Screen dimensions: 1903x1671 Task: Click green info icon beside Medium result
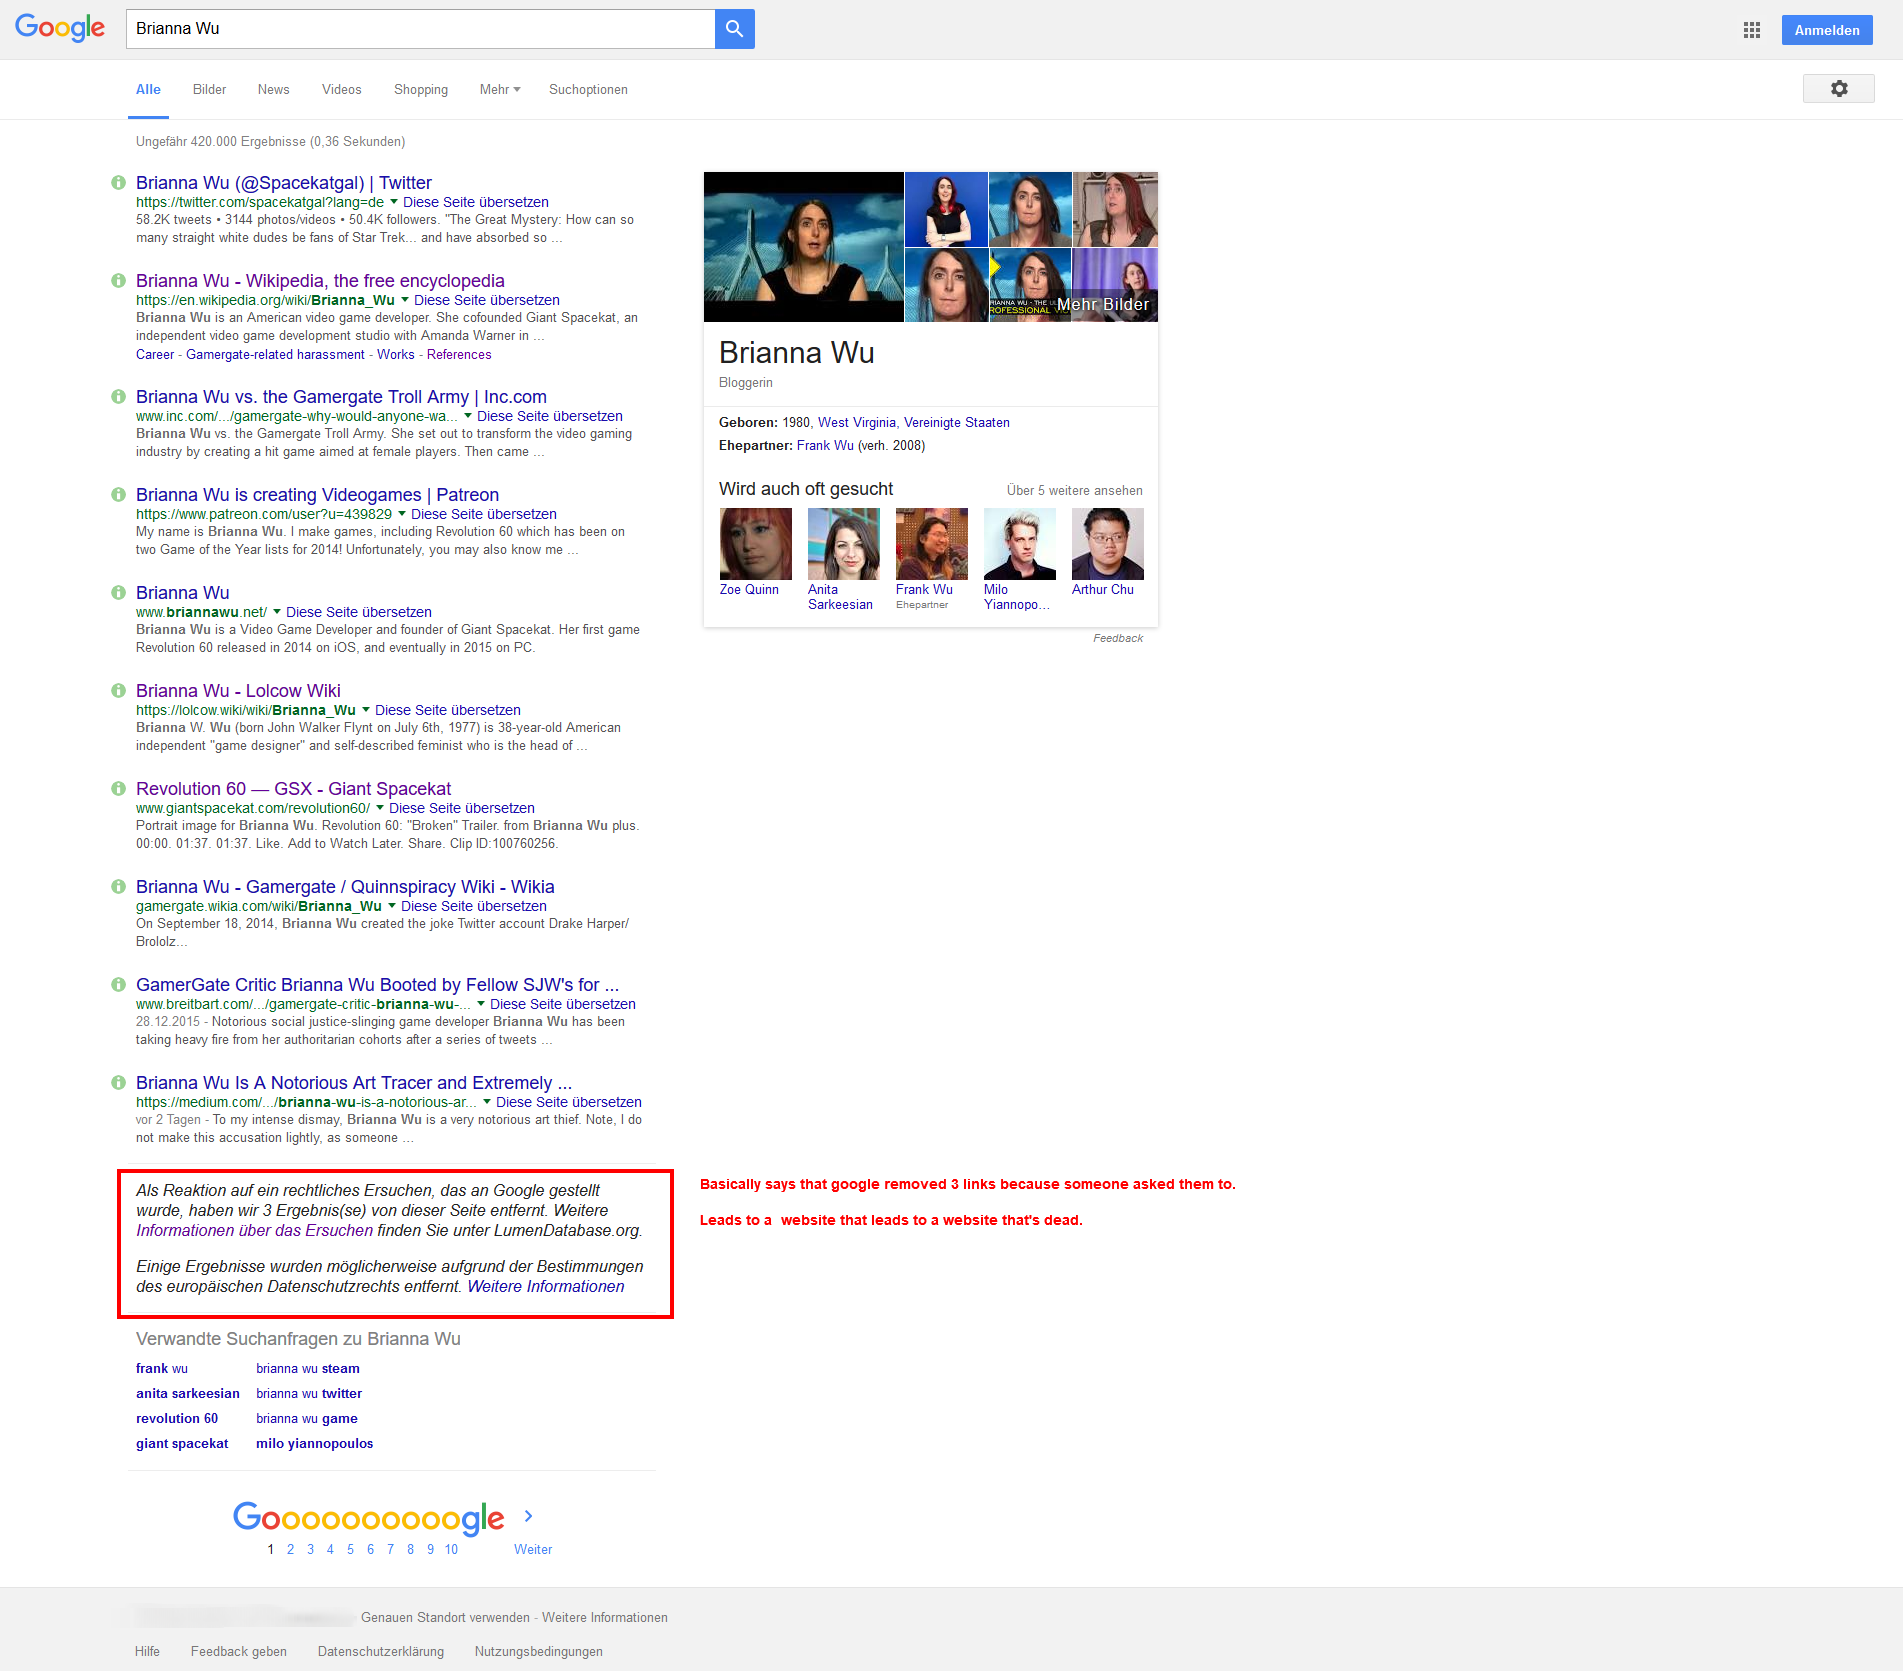click(118, 1083)
